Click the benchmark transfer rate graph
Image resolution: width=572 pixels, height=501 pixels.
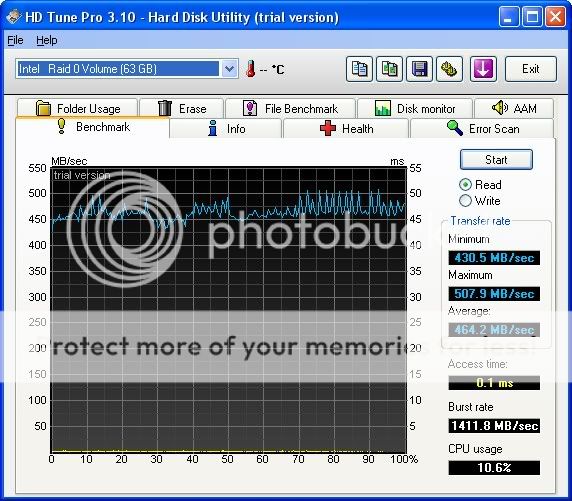click(x=228, y=310)
